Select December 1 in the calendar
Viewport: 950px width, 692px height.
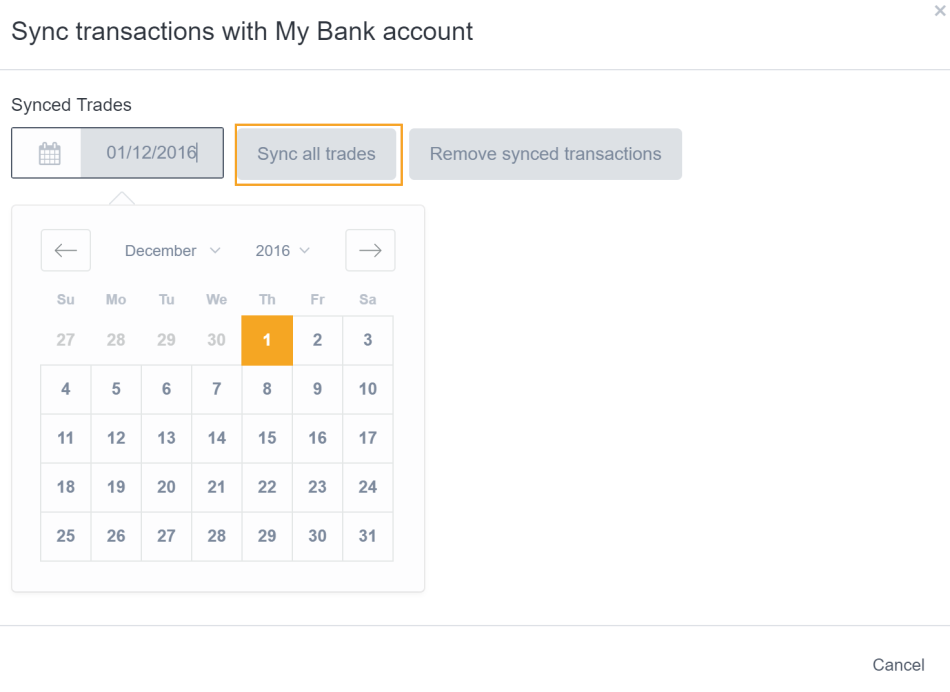tap(266, 340)
